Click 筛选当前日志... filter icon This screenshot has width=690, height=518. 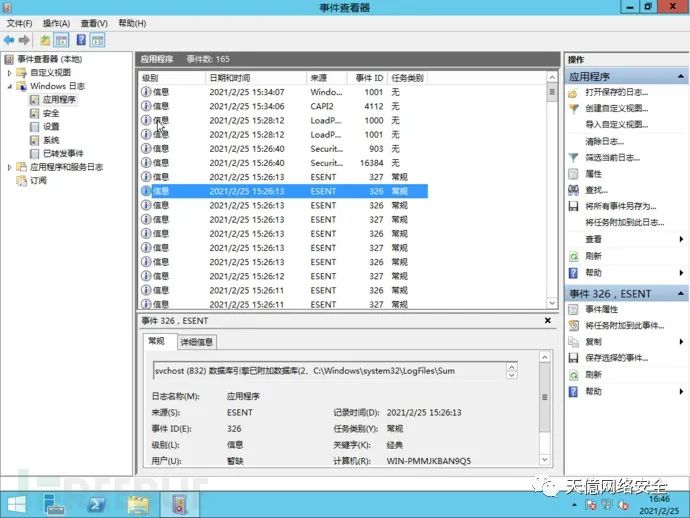573,157
